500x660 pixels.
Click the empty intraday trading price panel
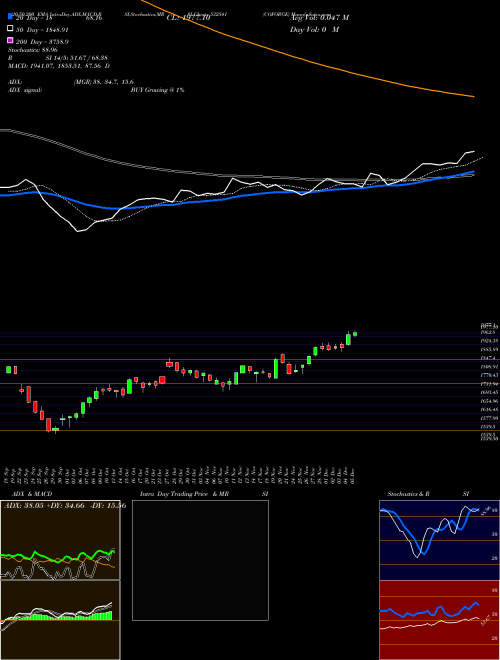coord(200,560)
